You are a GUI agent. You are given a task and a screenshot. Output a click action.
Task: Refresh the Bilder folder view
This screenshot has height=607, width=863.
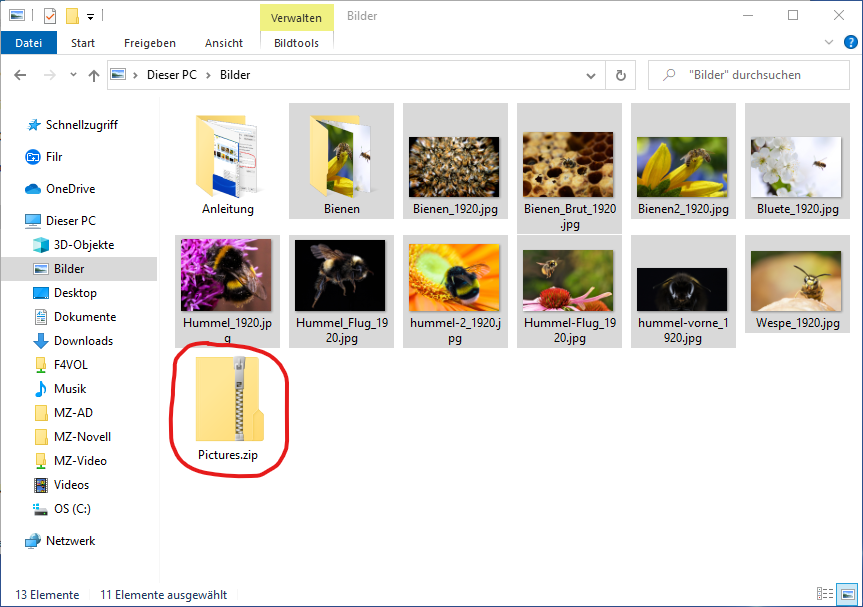[621, 75]
